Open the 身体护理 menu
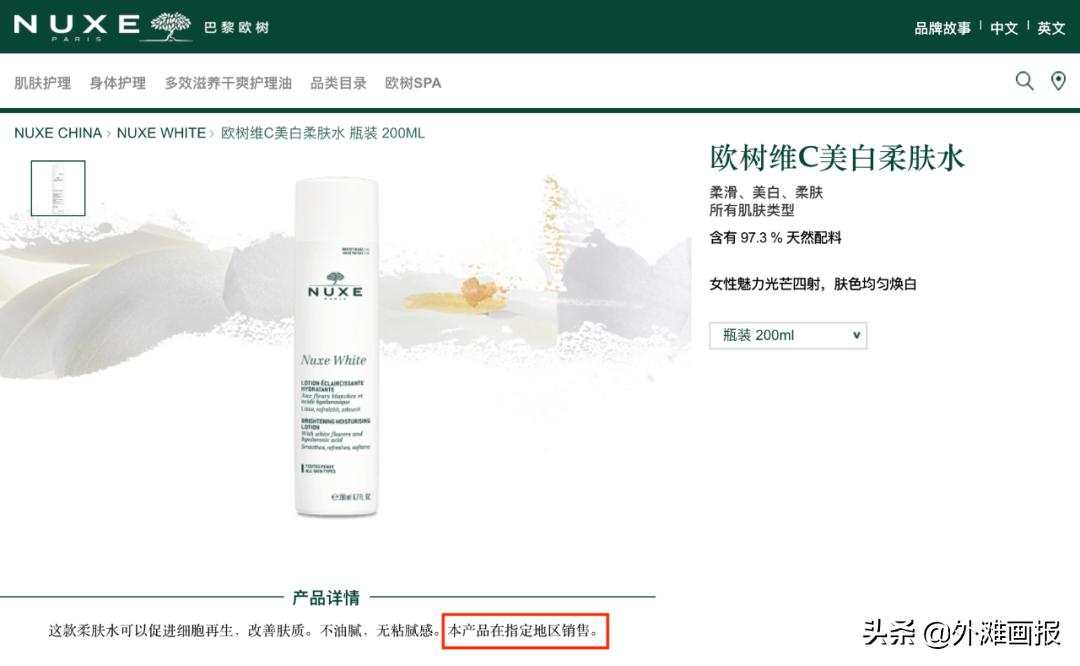The image size is (1080, 666). tap(118, 83)
